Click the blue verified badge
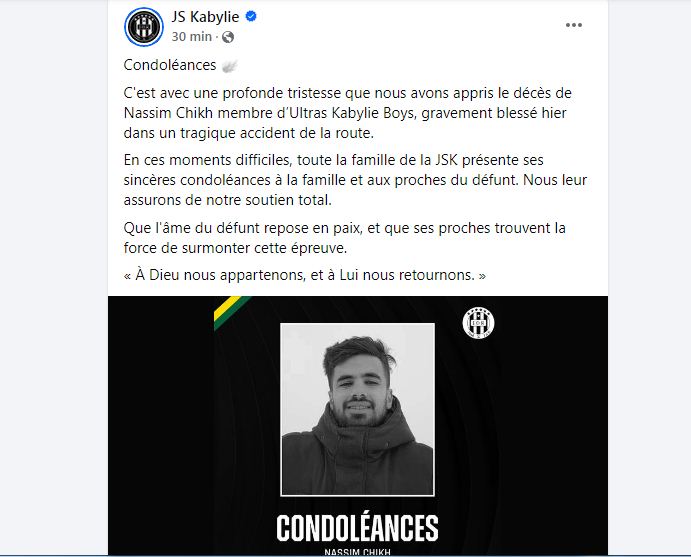691x557 pixels. tap(251, 17)
